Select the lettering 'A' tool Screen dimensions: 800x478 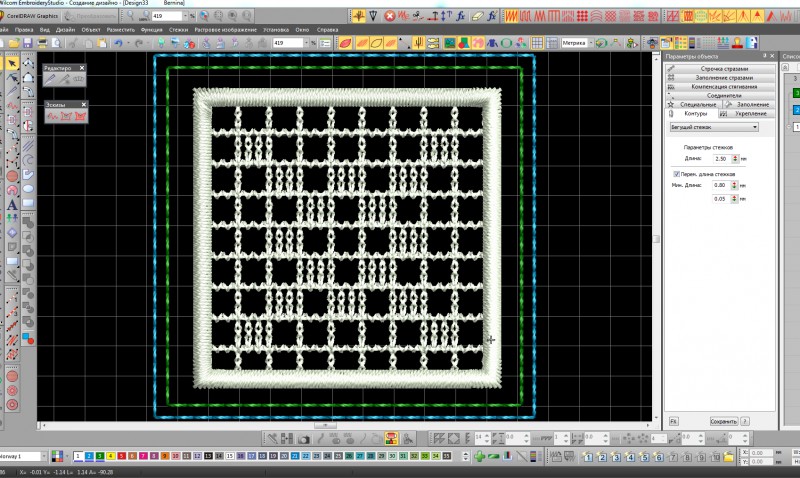click(12, 205)
